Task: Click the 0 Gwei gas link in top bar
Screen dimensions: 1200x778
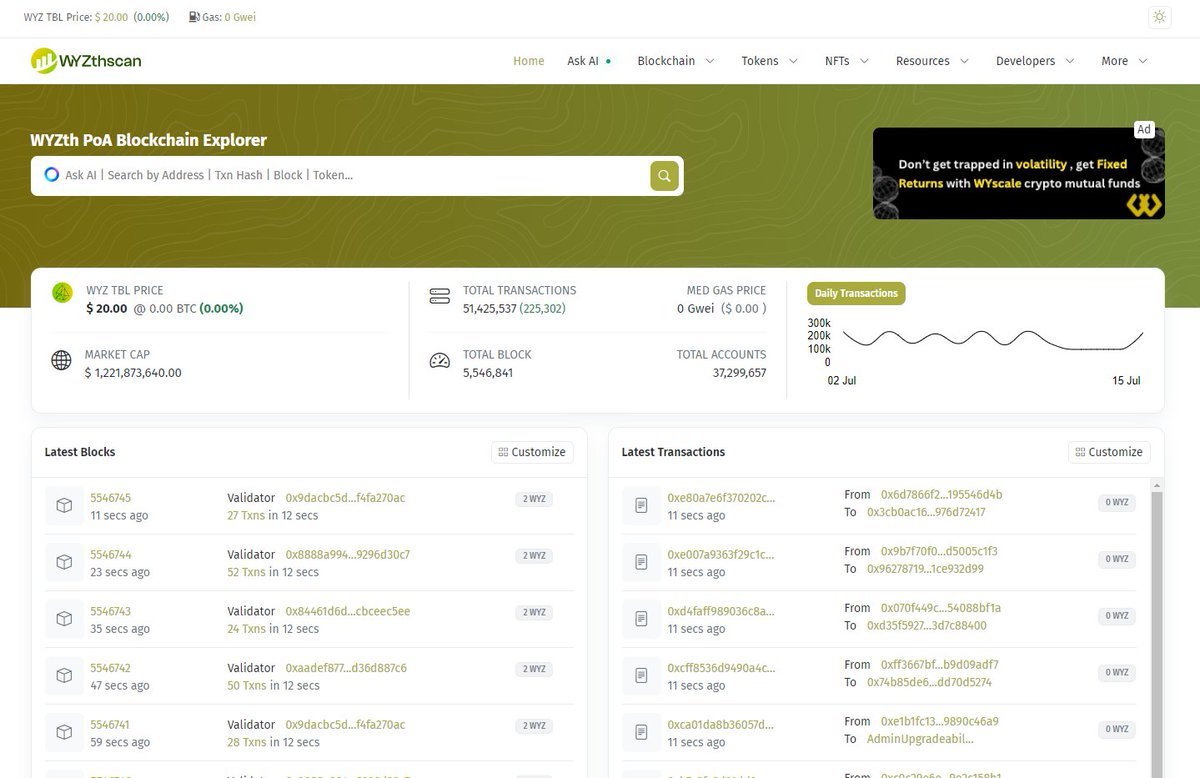Action: (x=240, y=17)
